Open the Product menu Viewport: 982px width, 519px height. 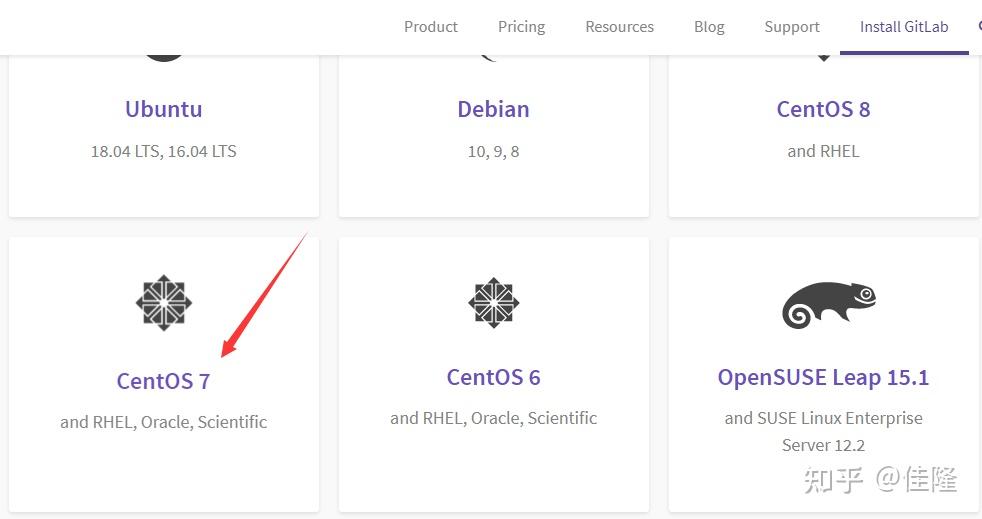pyautogui.click(x=431, y=27)
